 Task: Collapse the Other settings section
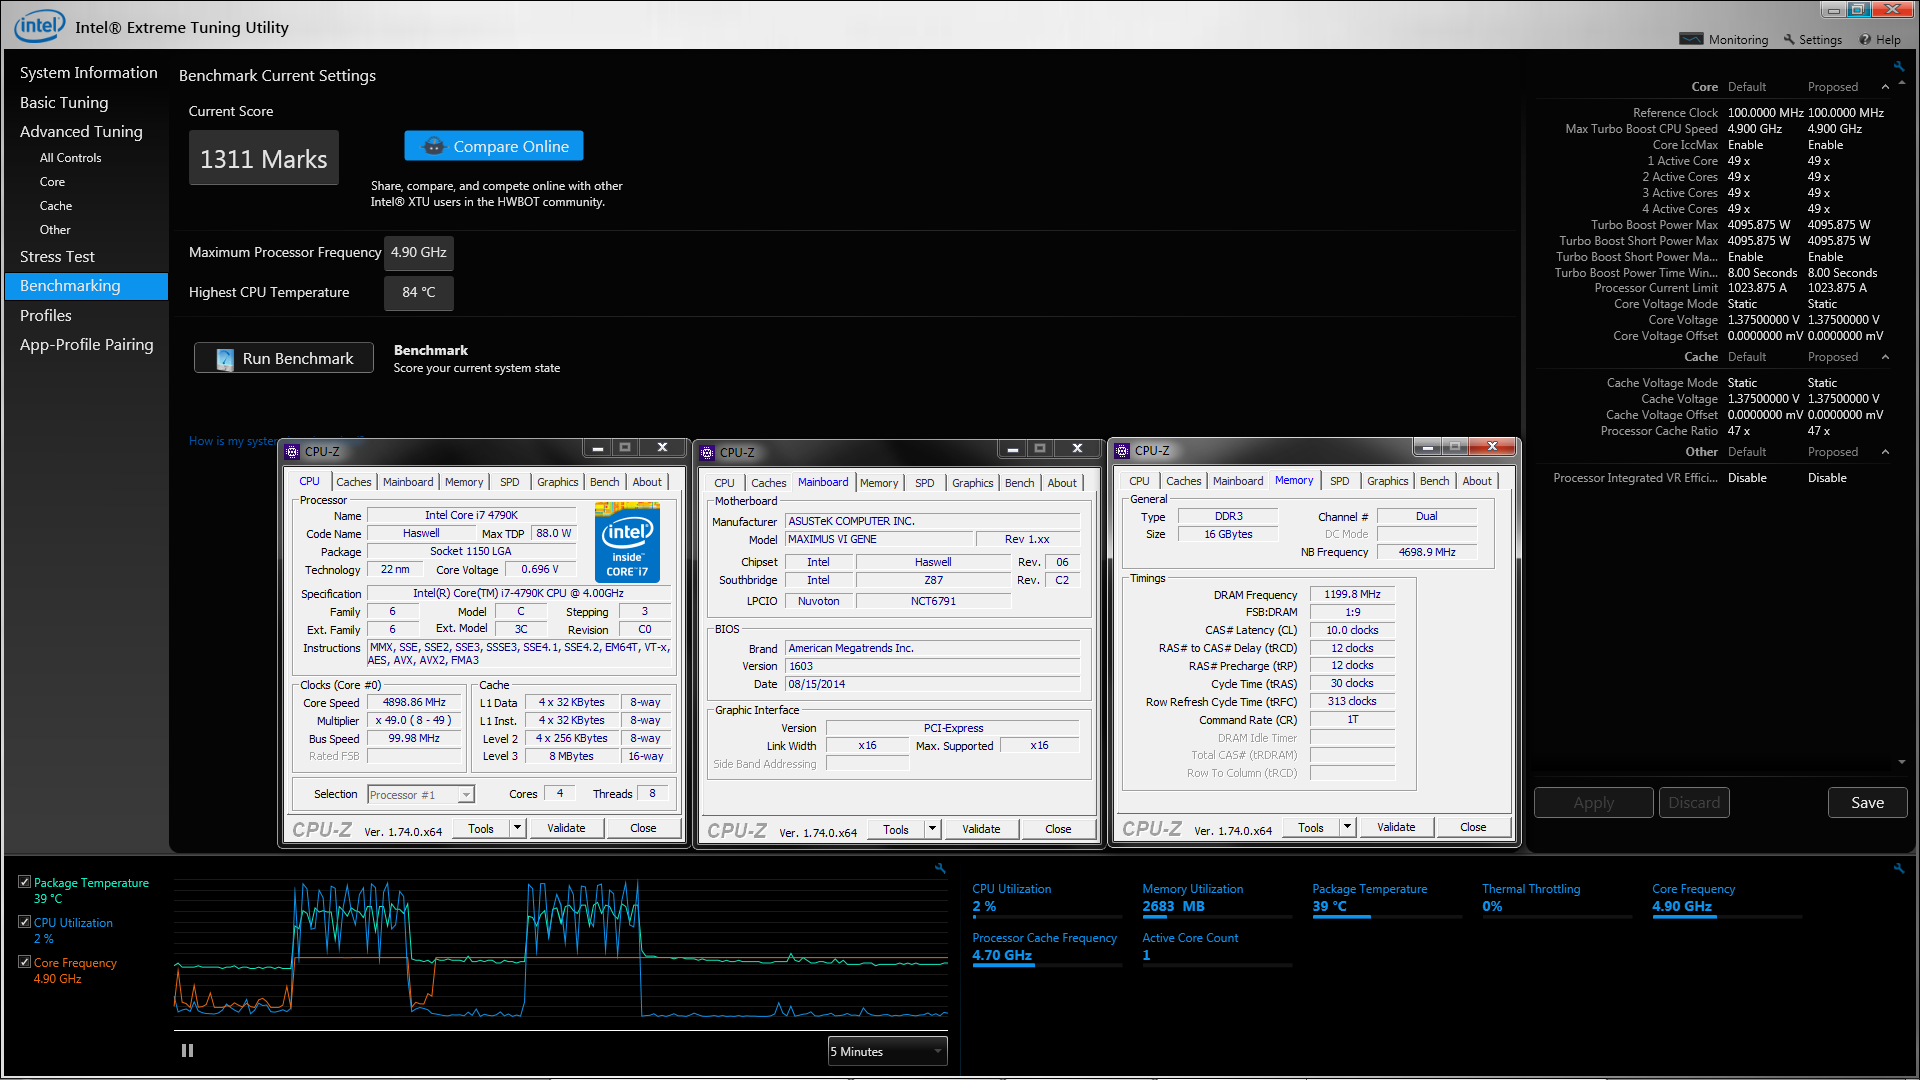coord(1885,452)
